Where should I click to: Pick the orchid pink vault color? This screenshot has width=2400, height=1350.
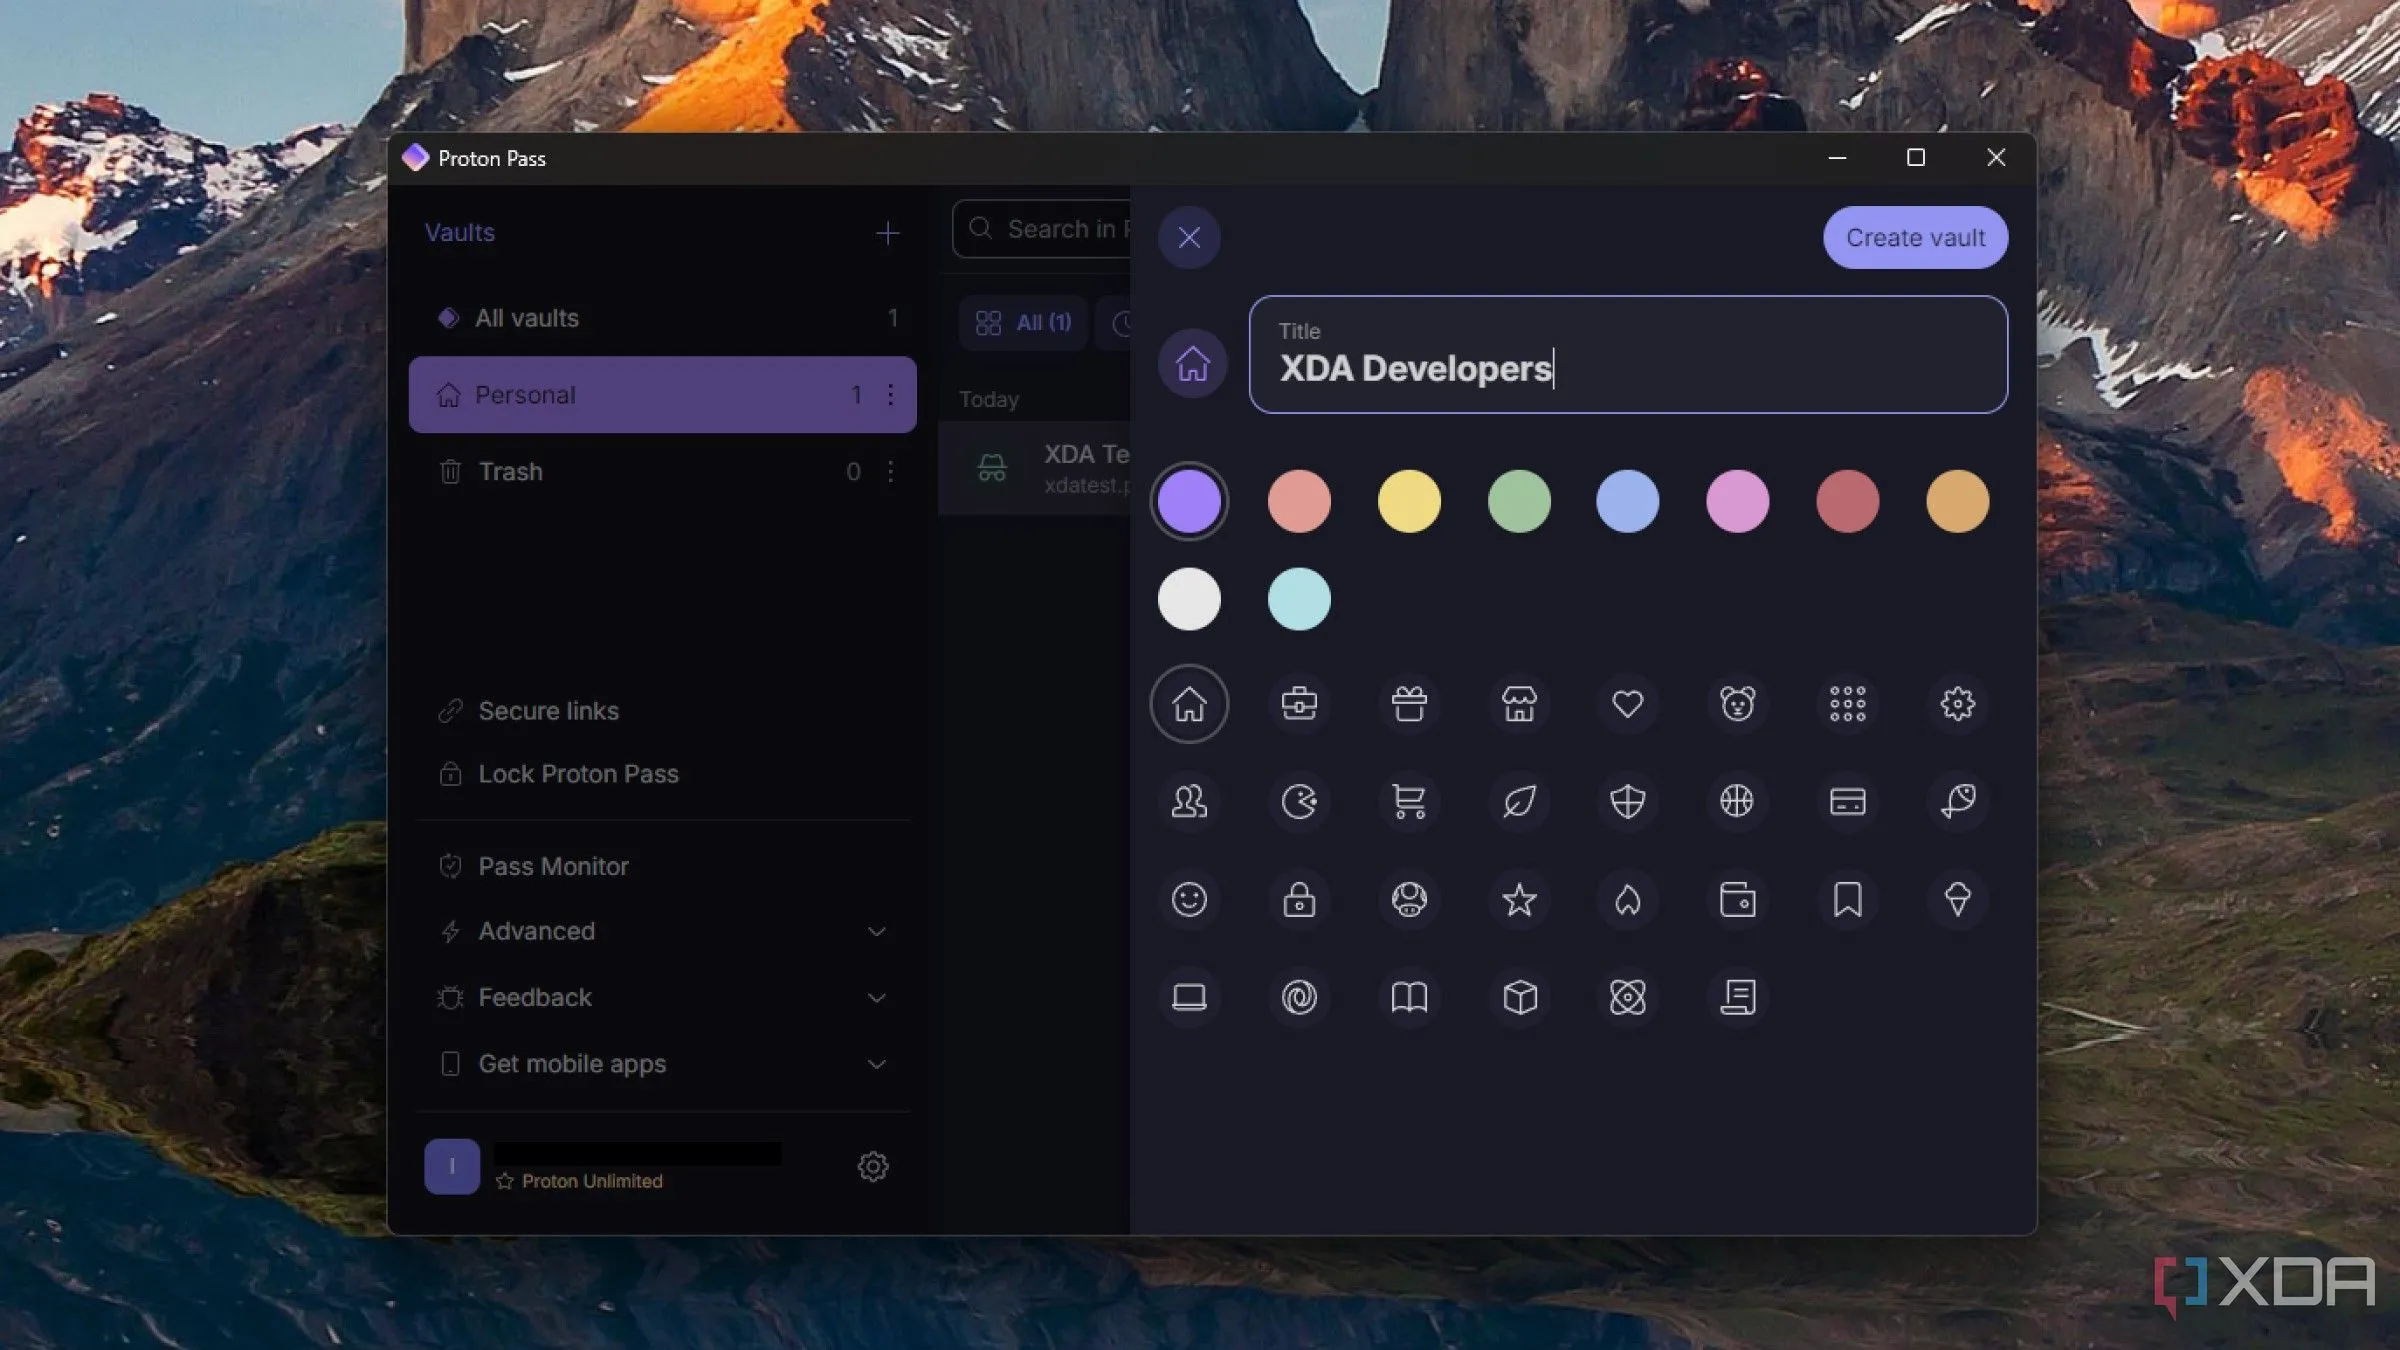pos(1738,501)
